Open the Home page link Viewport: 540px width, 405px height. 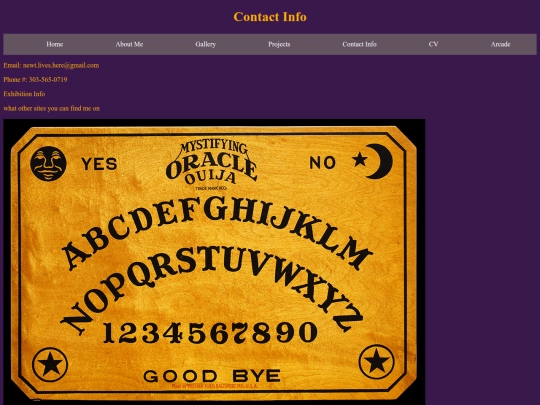point(54,44)
